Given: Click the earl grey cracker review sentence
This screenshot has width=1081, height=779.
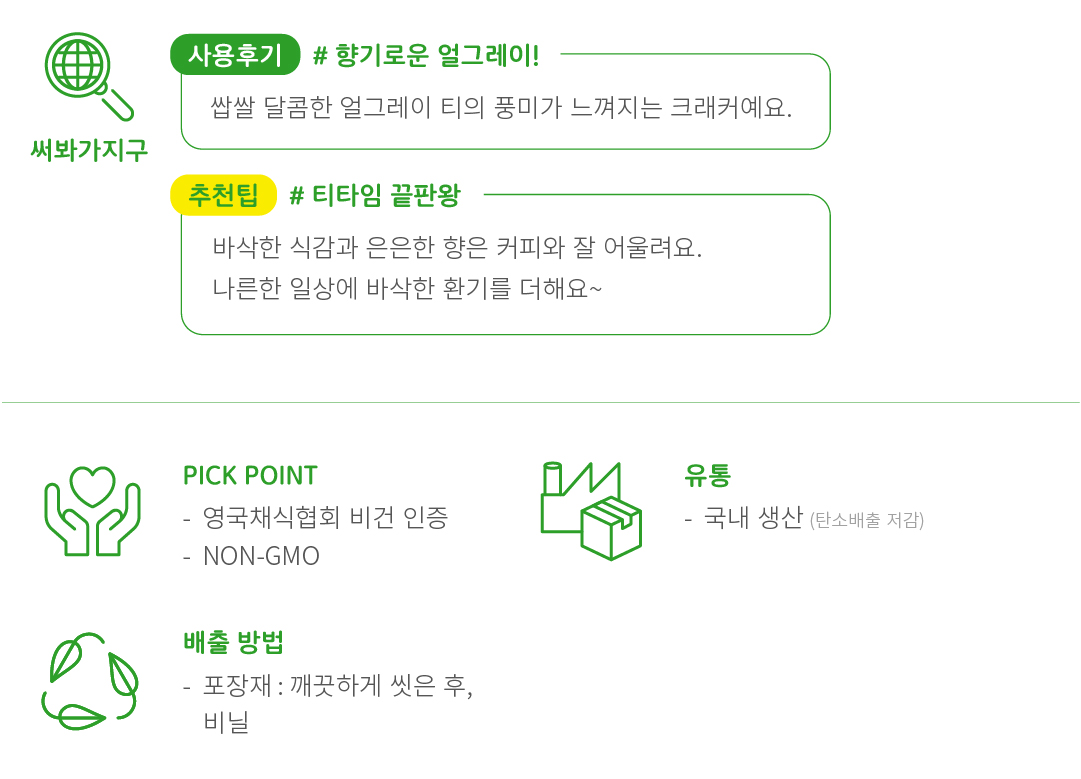Looking at the screenshot, I should click(x=502, y=108).
